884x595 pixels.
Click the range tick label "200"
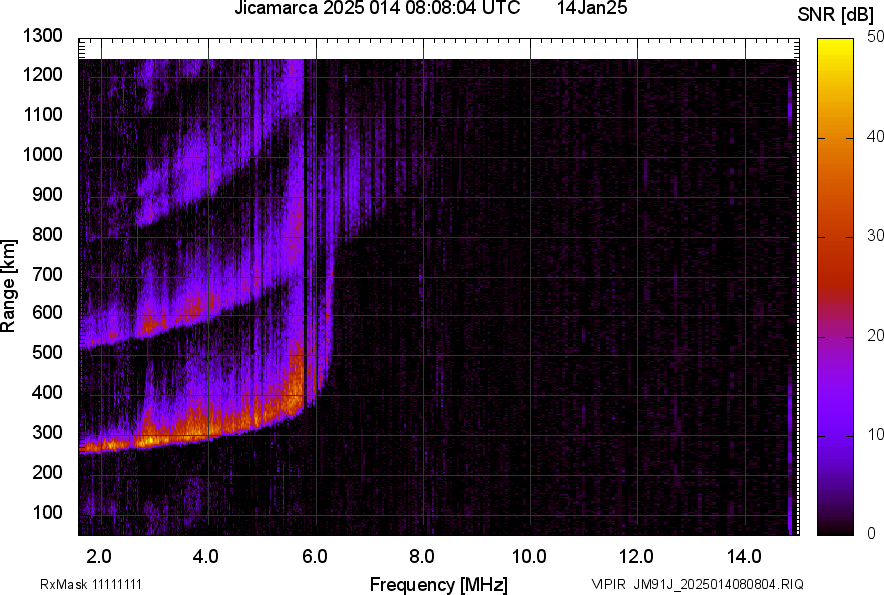point(47,472)
